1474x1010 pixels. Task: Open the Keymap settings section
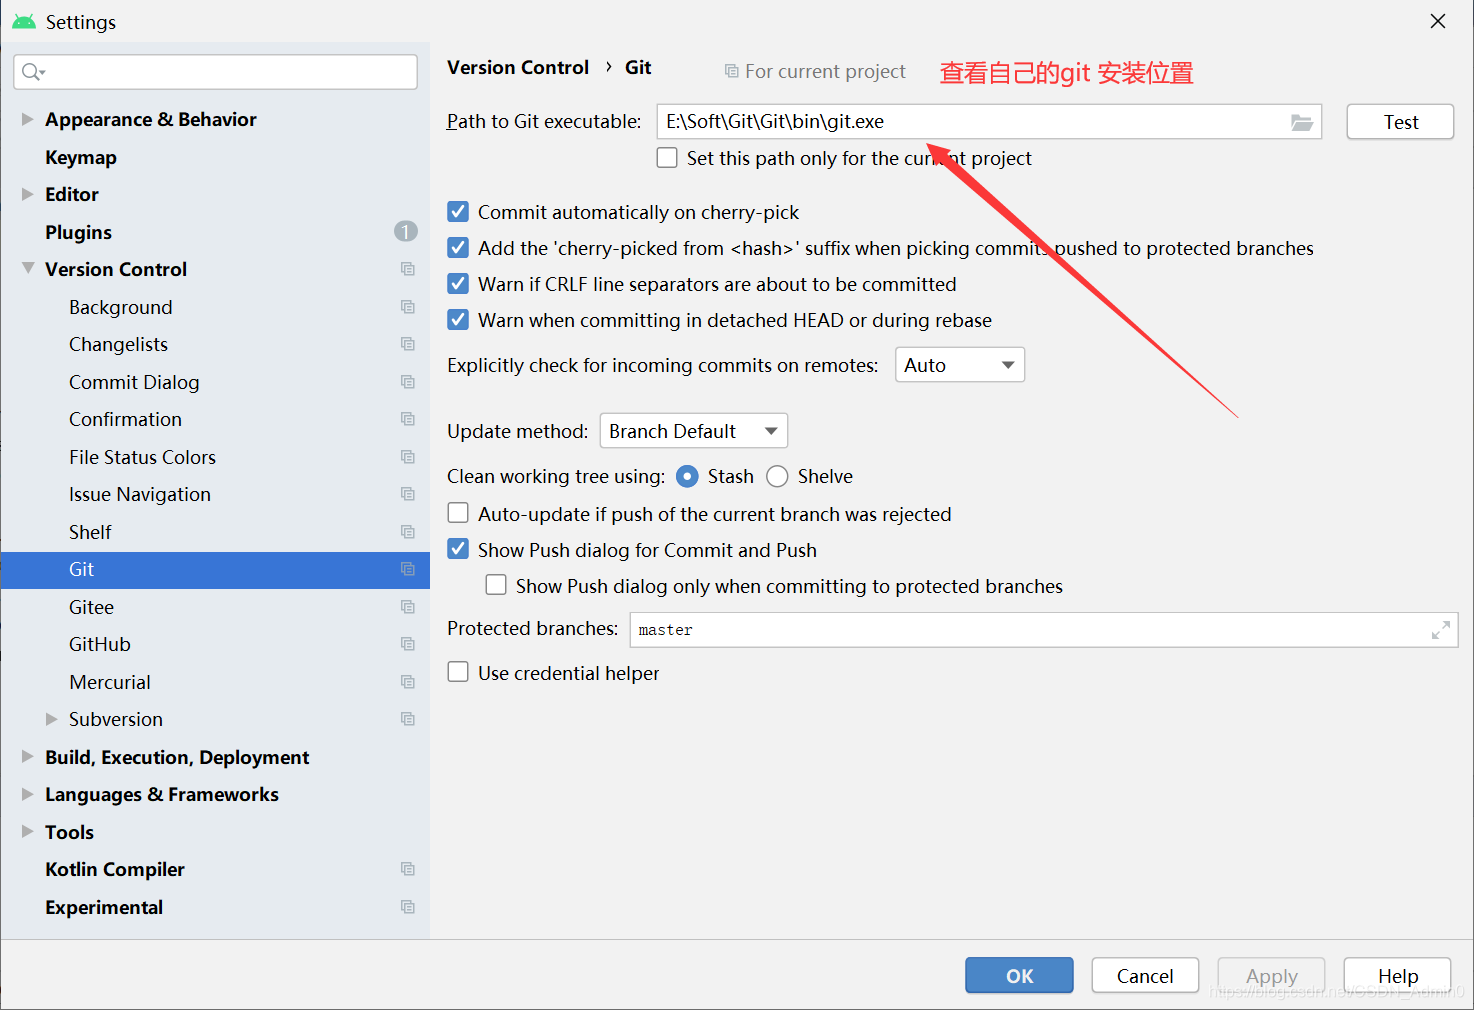tap(81, 156)
